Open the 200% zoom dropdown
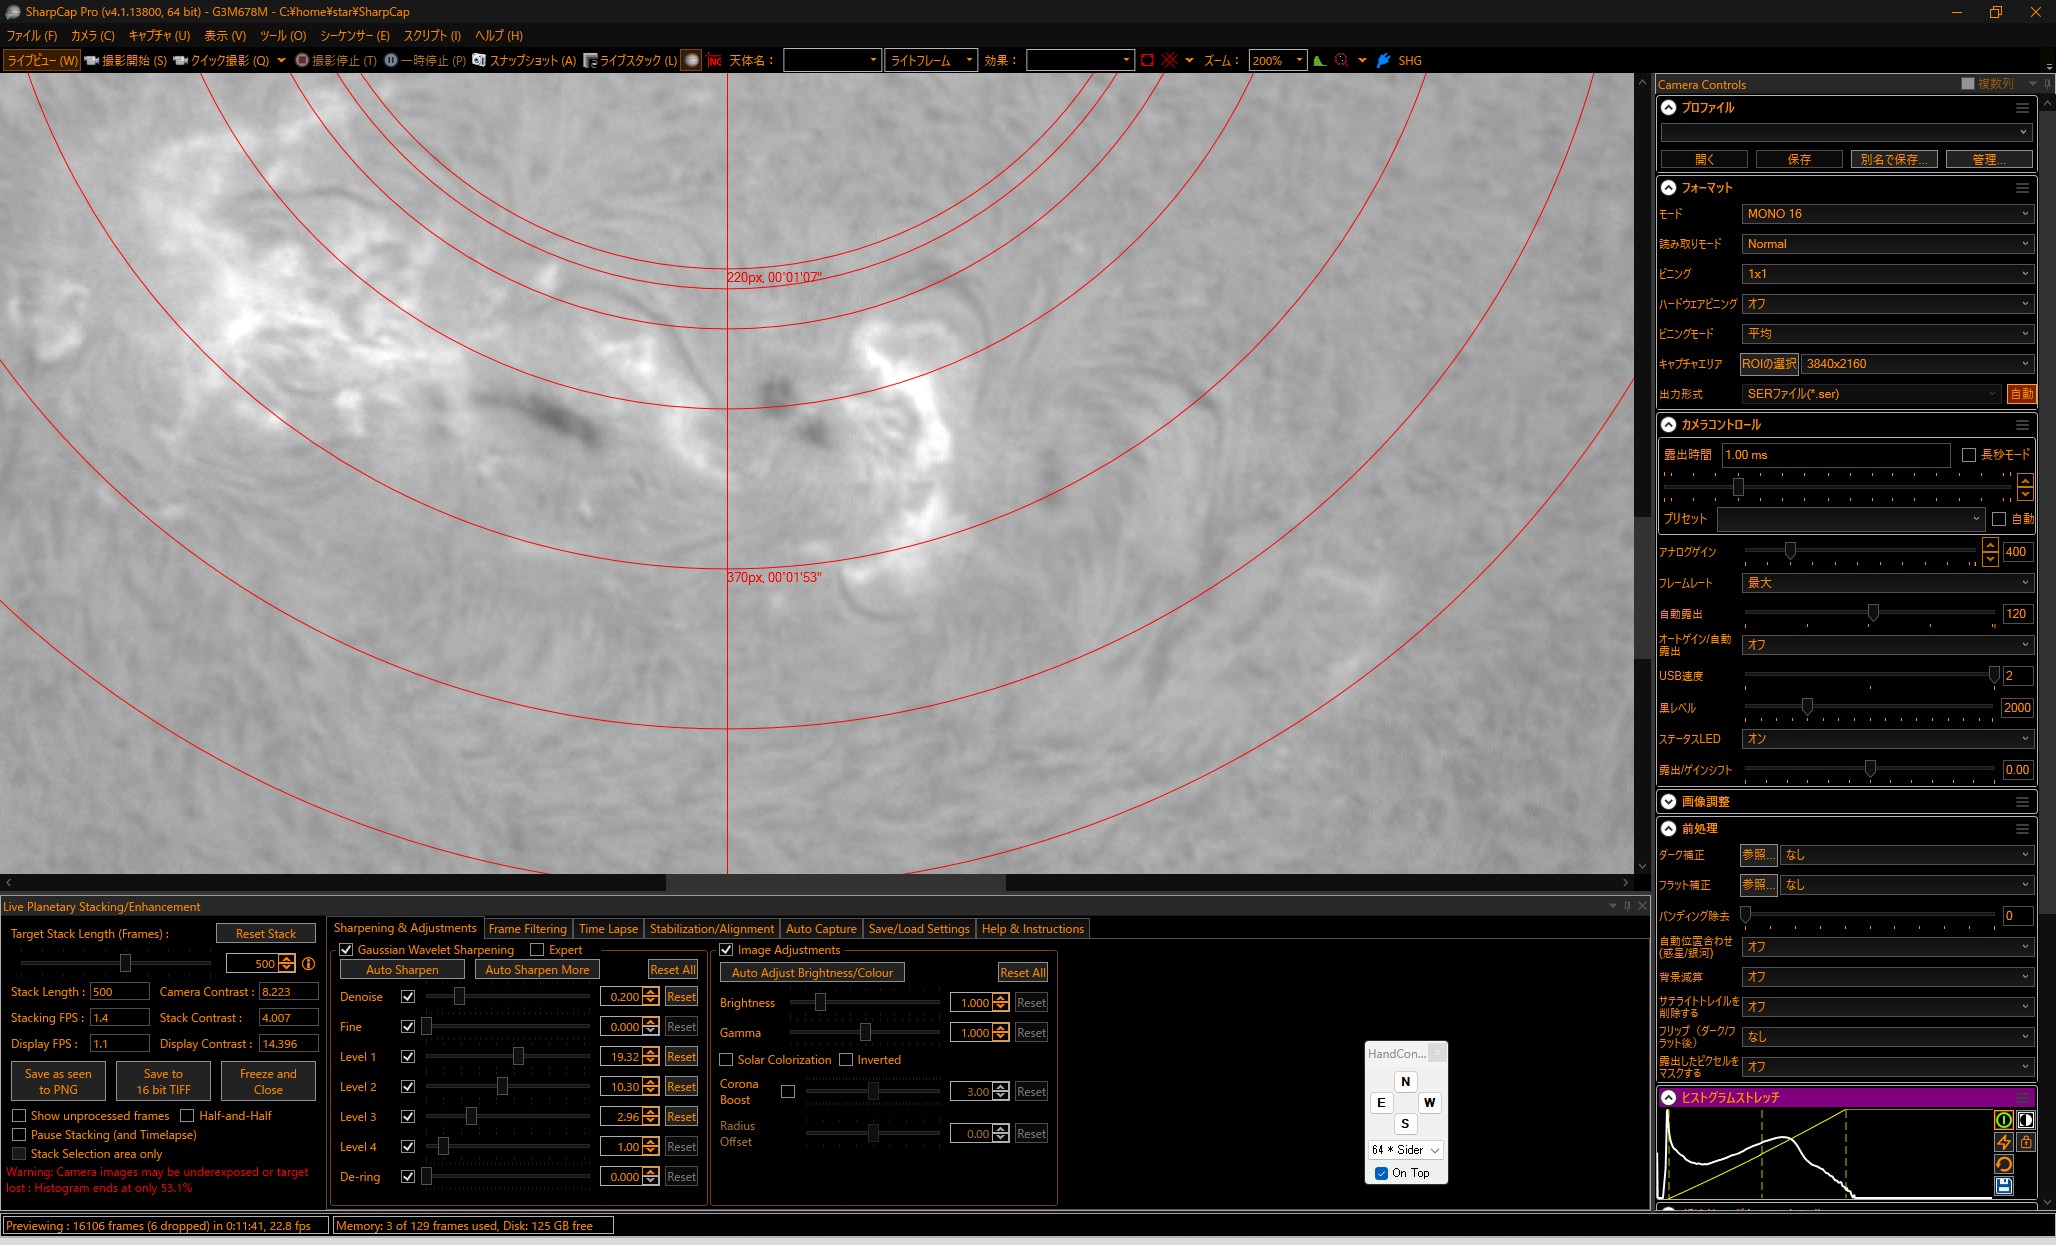This screenshot has width=2056, height=1245. [1299, 61]
